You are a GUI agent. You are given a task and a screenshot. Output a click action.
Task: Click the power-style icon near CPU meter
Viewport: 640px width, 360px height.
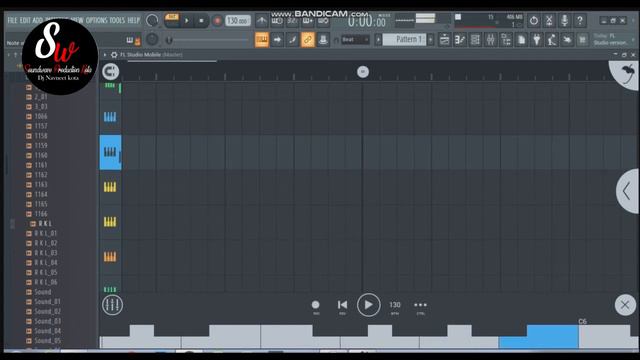tap(534, 20)
